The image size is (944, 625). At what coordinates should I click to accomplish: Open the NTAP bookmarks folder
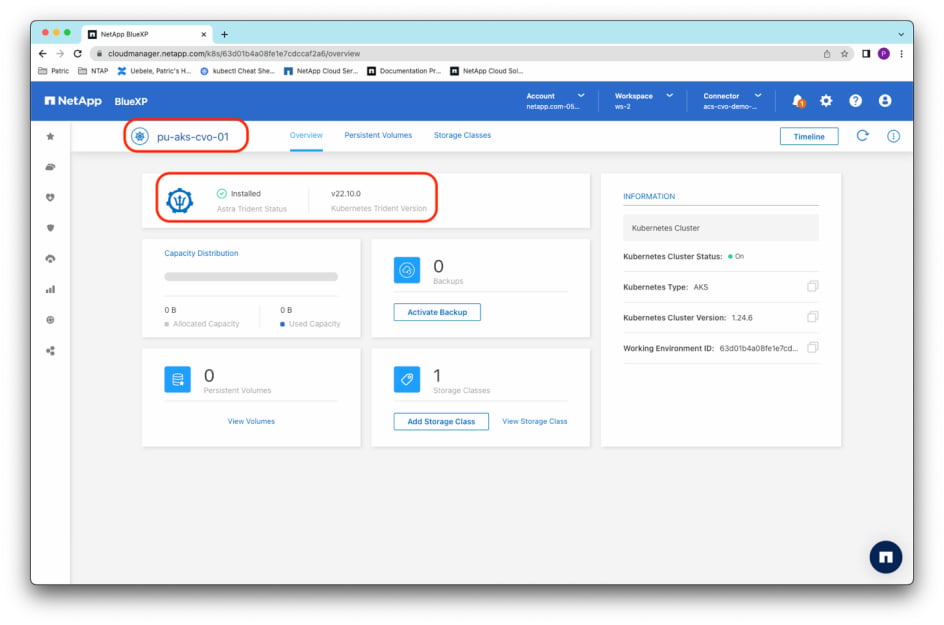(93, 71)
